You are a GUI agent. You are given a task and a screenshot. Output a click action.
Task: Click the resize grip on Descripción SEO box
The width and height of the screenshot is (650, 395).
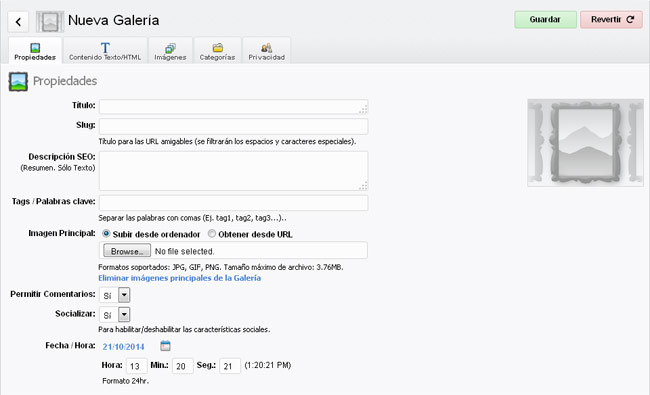[x=363, y=186]
